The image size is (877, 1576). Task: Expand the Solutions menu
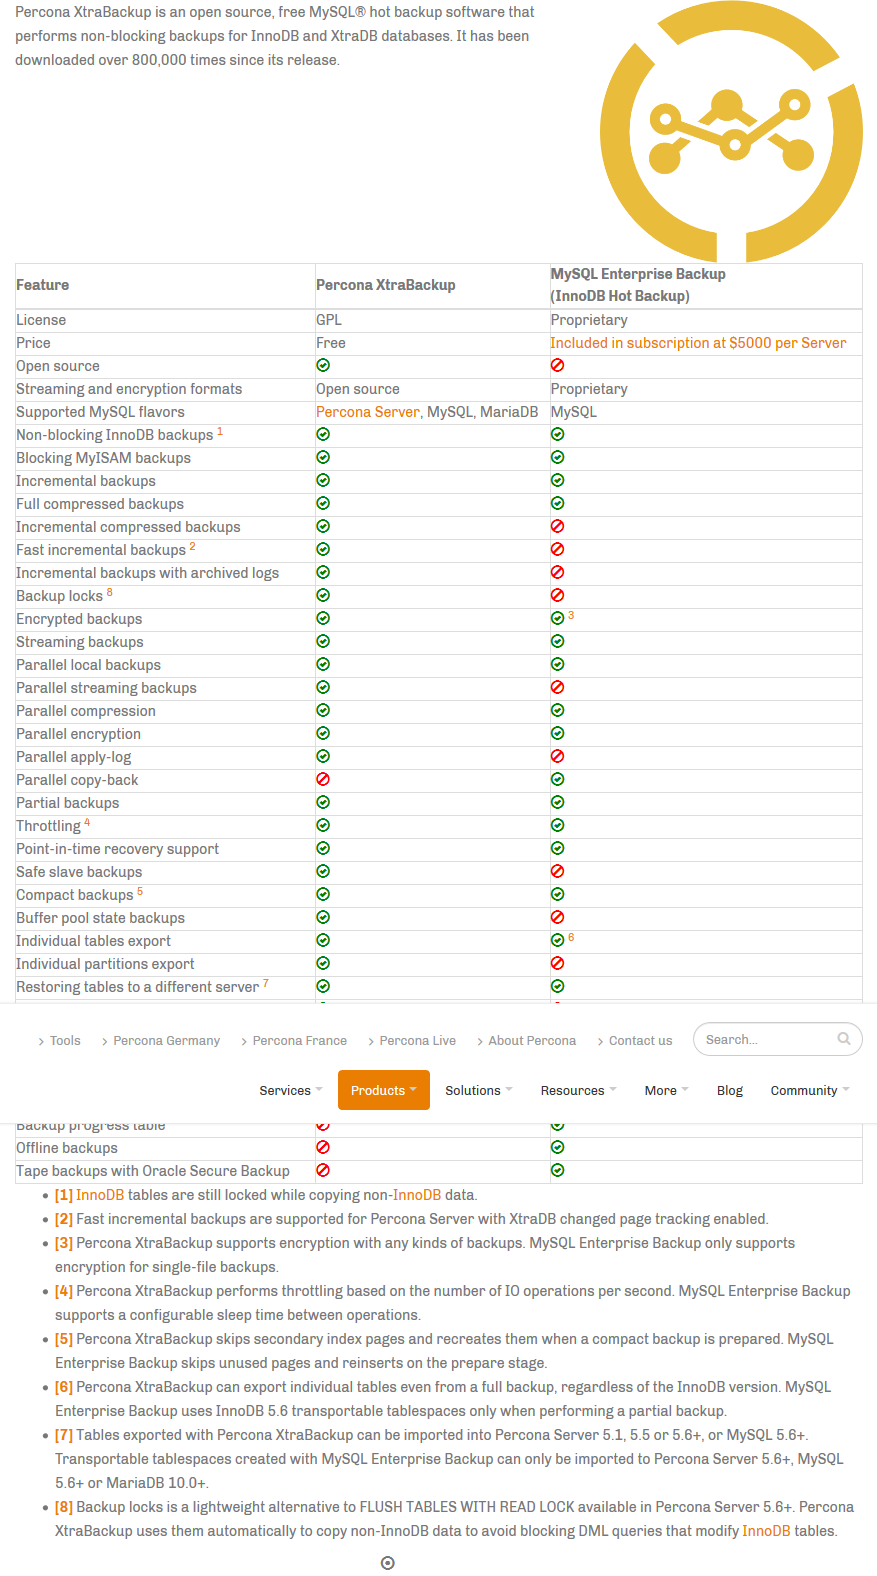[x=479, y=1090]
